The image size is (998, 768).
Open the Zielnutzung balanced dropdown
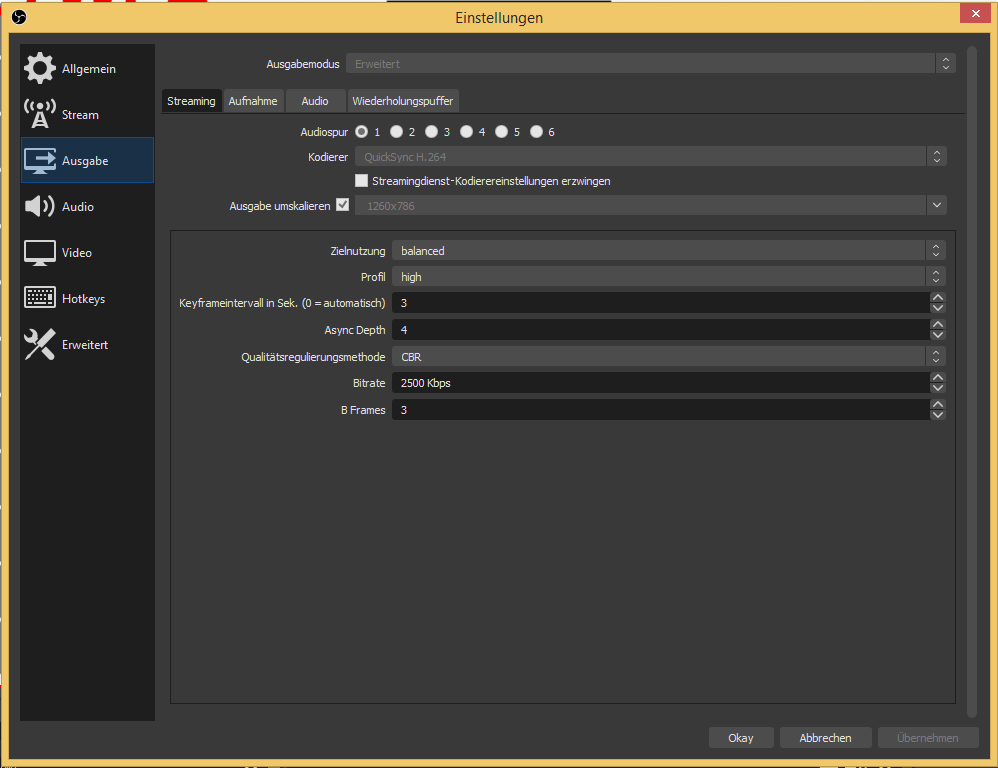pos(668,251)
